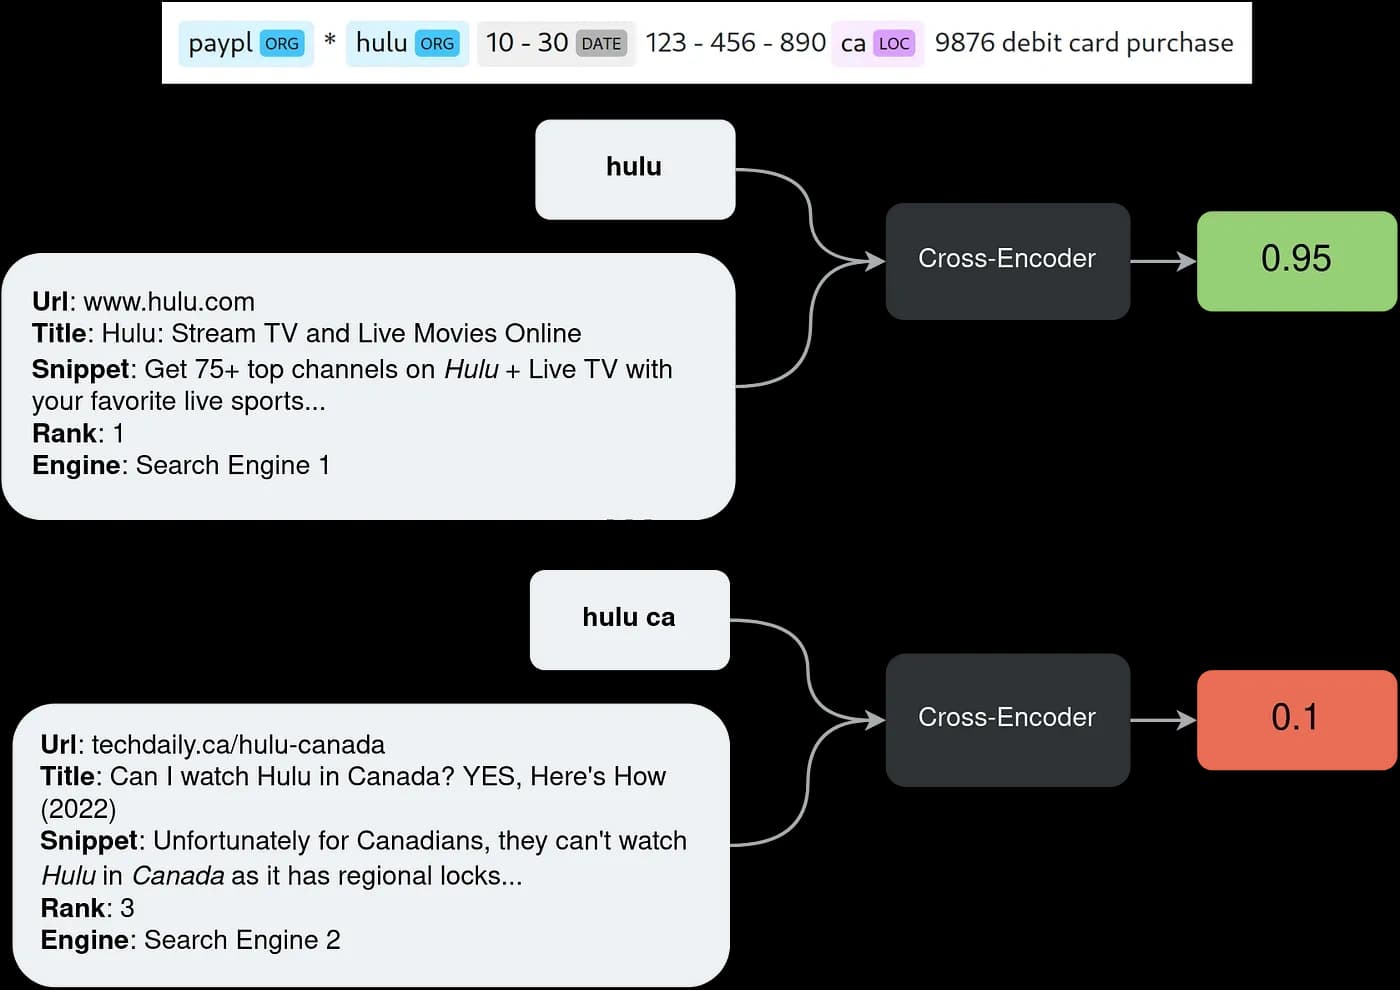Click the red 0.1 score box
This screenshot has height=990, width=1400.
(1296, 719)
